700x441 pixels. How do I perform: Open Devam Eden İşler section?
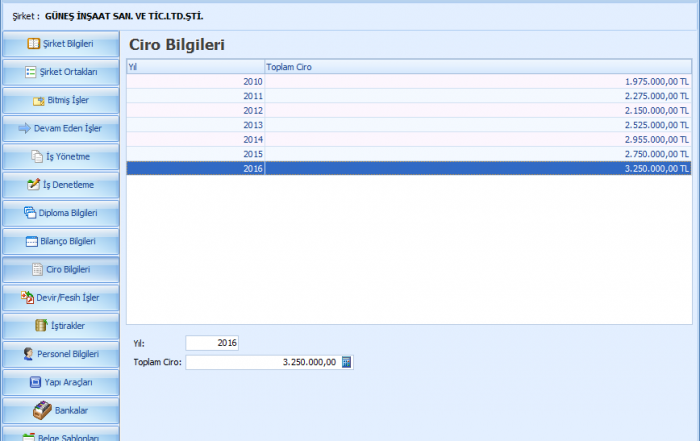pyautogui.click(x=61, y=128)
